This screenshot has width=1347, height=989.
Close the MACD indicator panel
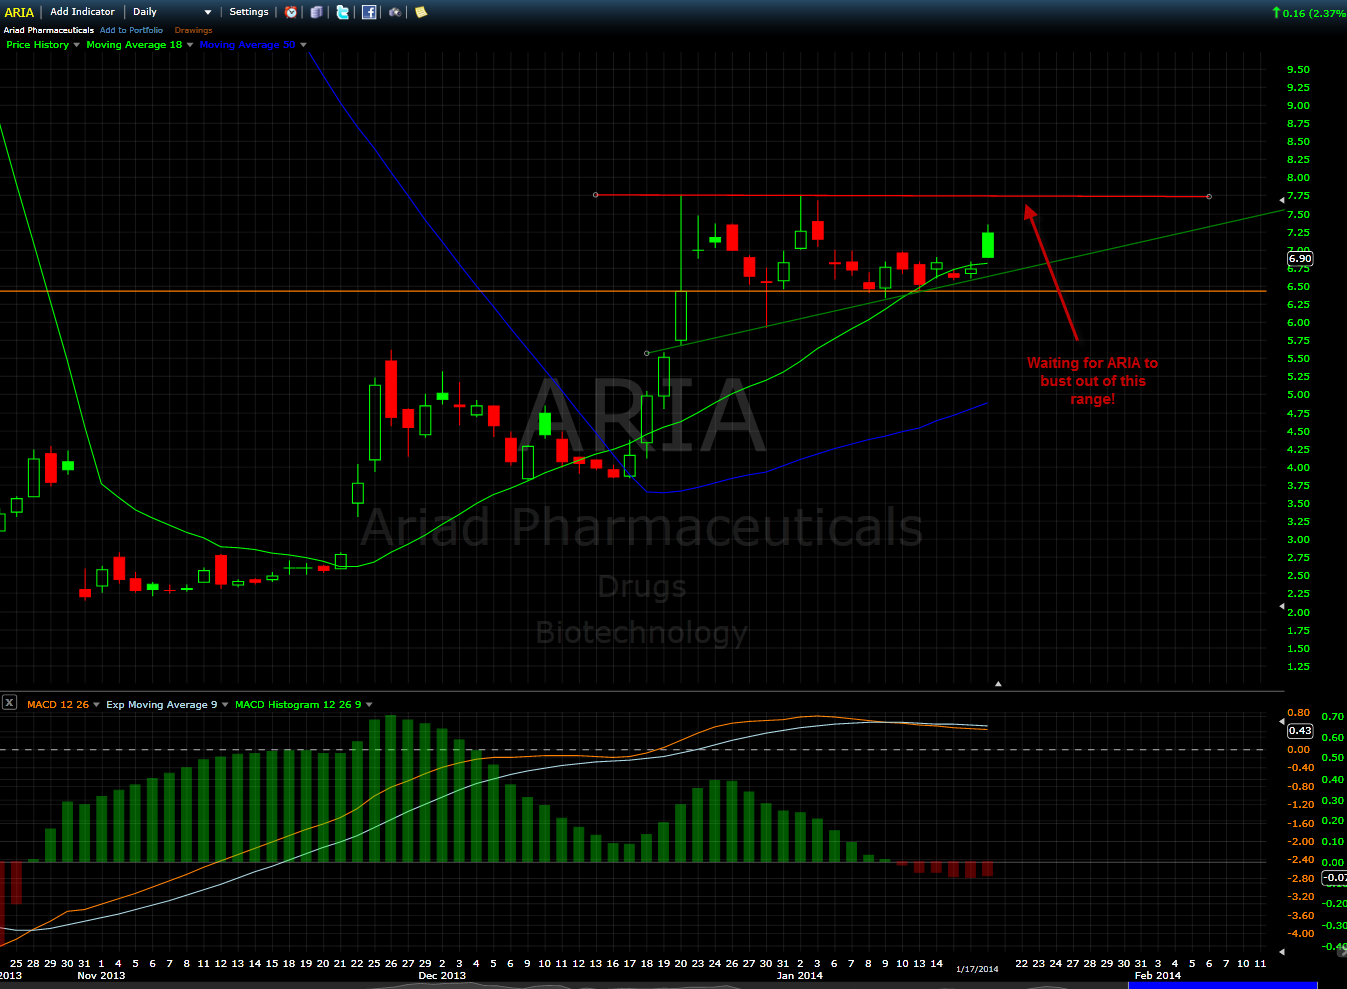click(9, 703)
